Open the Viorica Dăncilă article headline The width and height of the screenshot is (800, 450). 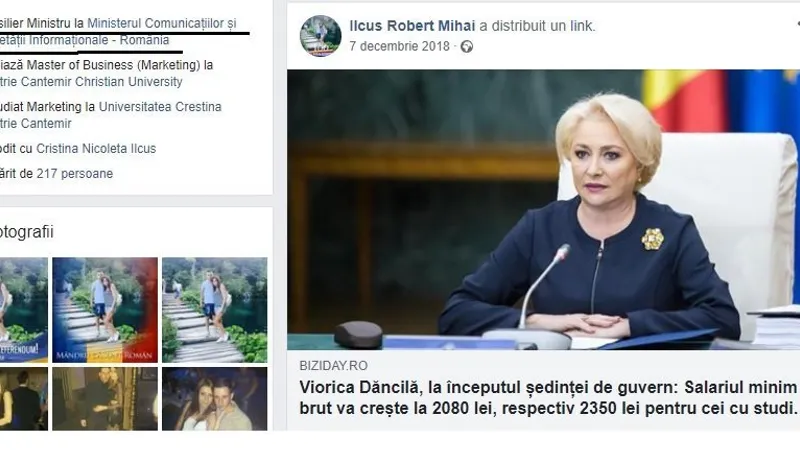548,398
